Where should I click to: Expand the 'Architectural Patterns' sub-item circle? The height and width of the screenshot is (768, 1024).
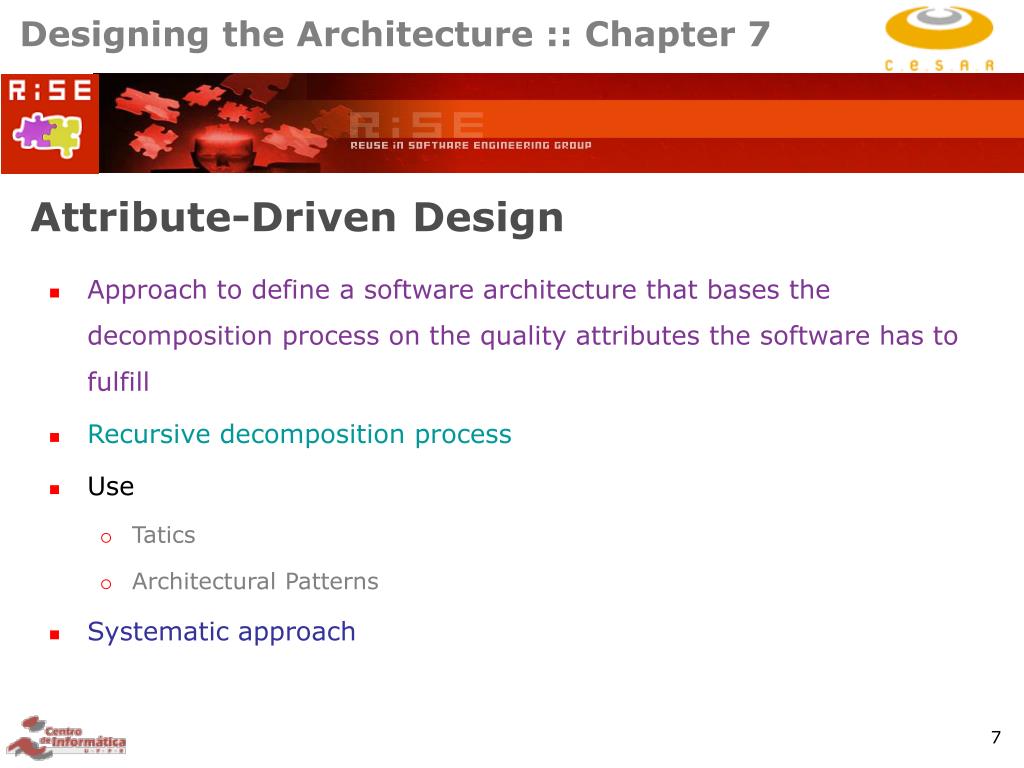click(x=106, y=581)
